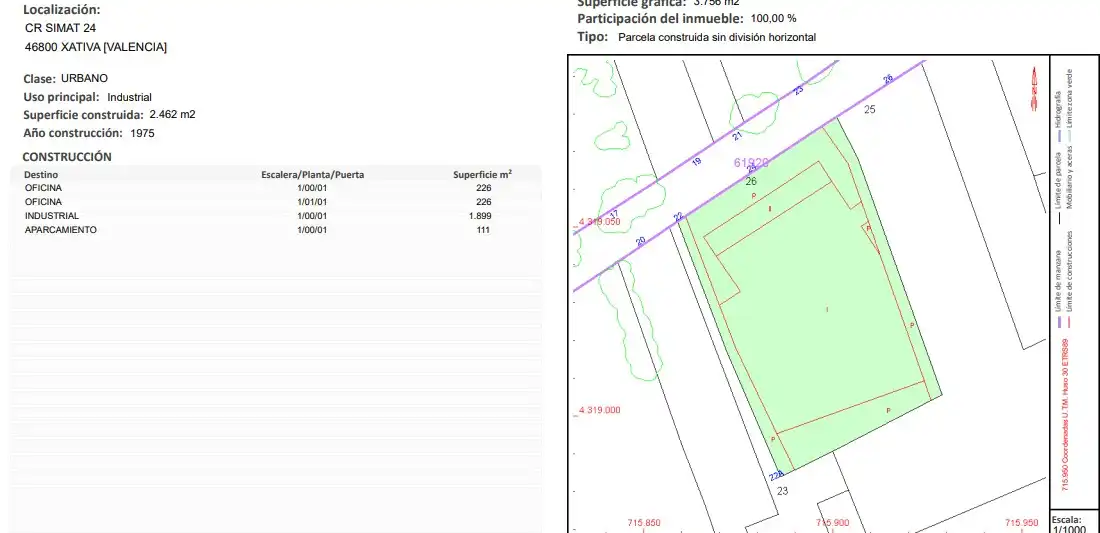Select the 'APARCAMIENTO' row label
The height and width of the screenshot is (533, 1100).
[60, 229]
